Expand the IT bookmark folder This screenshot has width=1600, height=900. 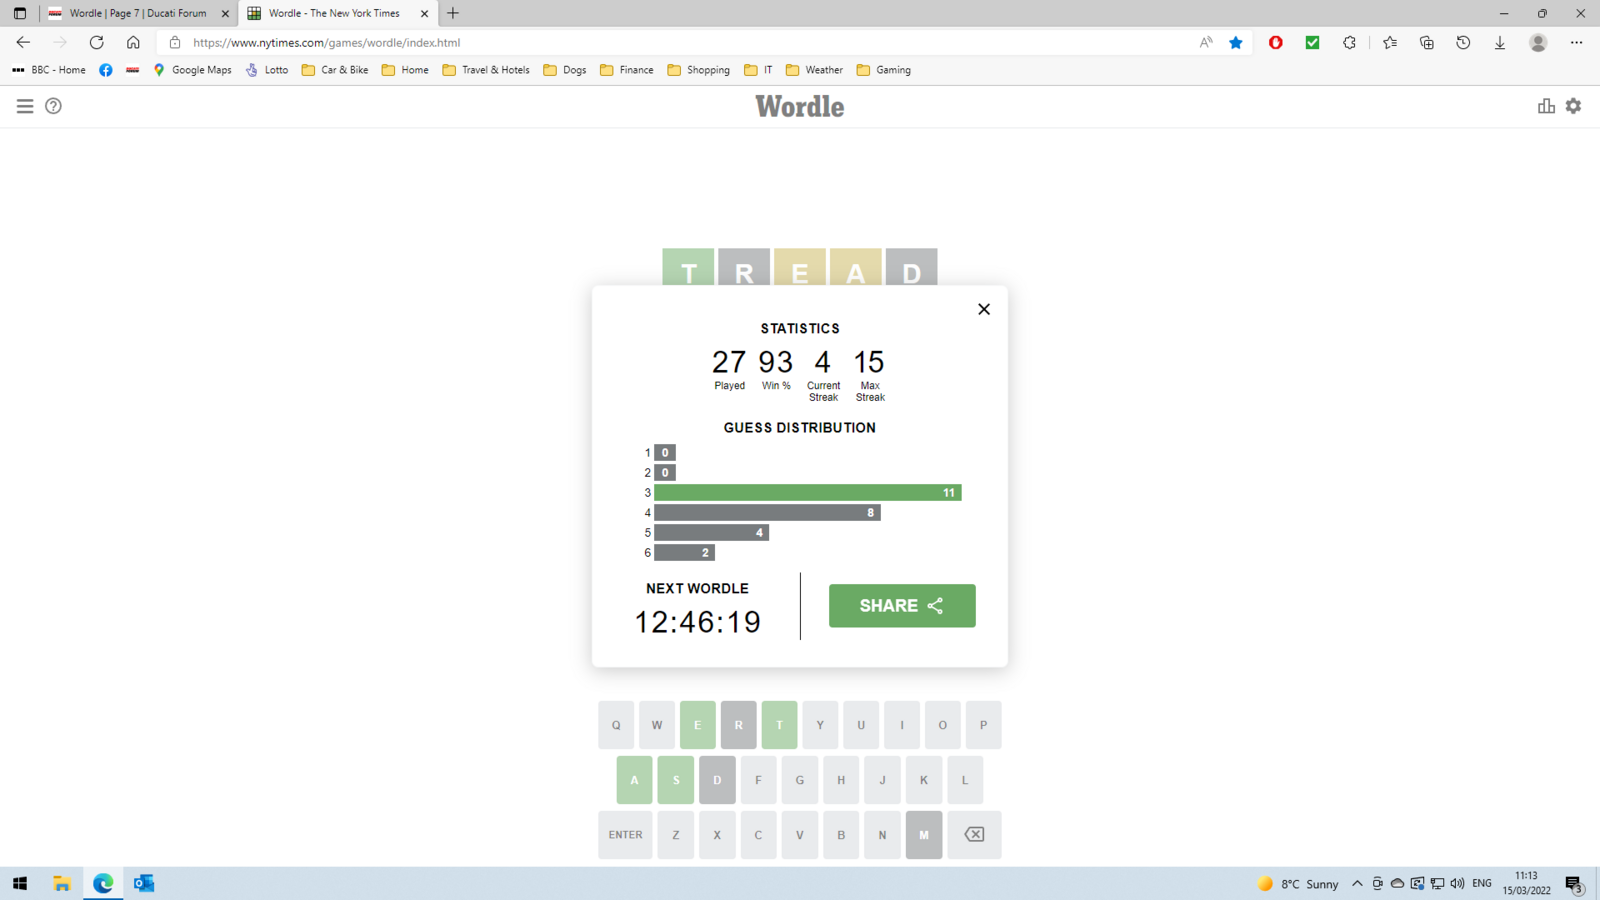pyautogui.click(x=758, y=70)
